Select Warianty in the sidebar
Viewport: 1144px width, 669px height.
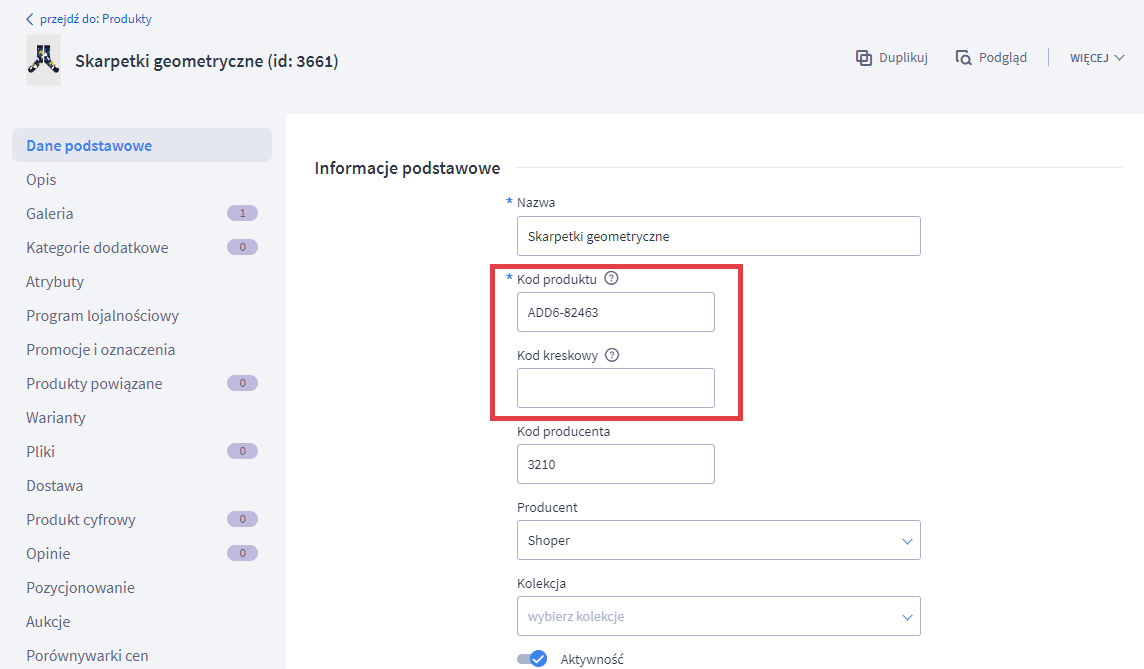point(56,418)
